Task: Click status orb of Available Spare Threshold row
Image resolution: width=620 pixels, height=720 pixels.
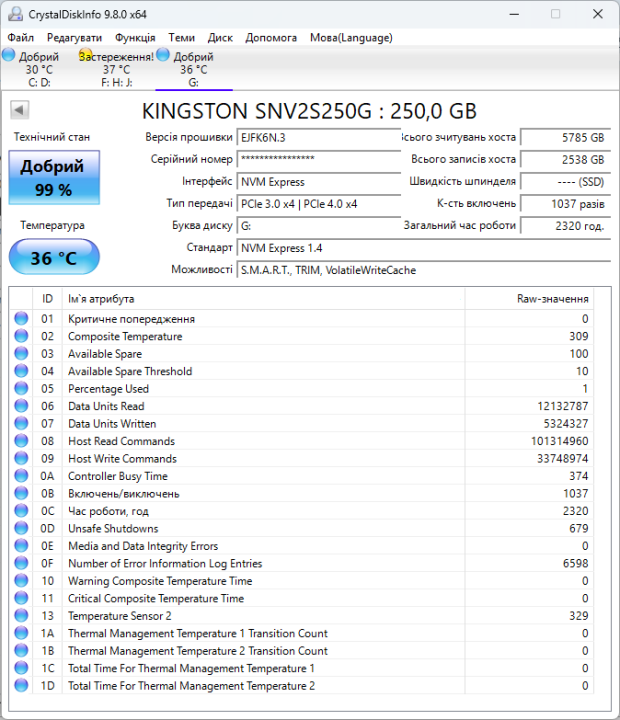Action: pos(21,371)
